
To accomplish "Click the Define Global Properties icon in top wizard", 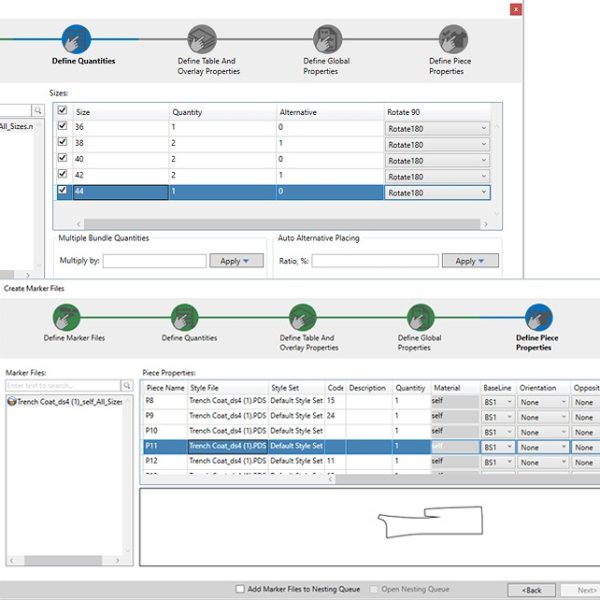I will [327, 39].
